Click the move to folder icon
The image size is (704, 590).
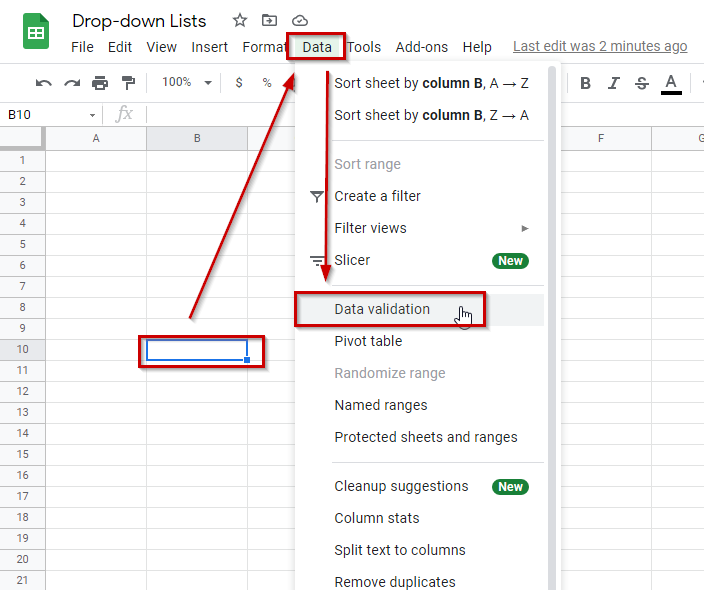coord(269,20)
